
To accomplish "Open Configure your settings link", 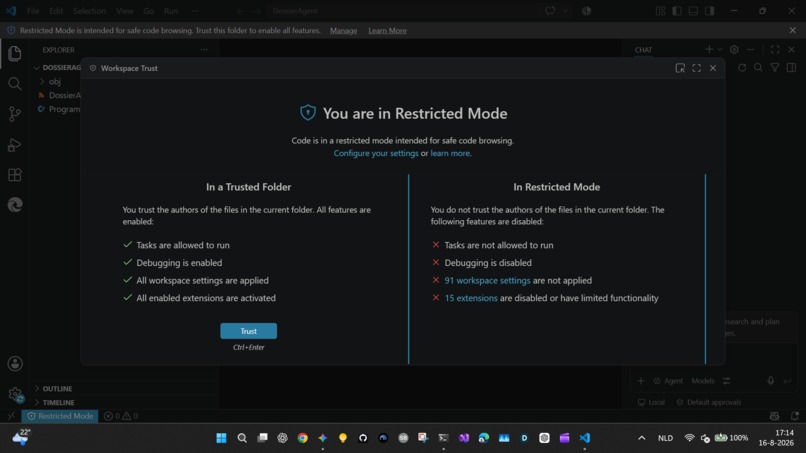I will pos(376,153).
